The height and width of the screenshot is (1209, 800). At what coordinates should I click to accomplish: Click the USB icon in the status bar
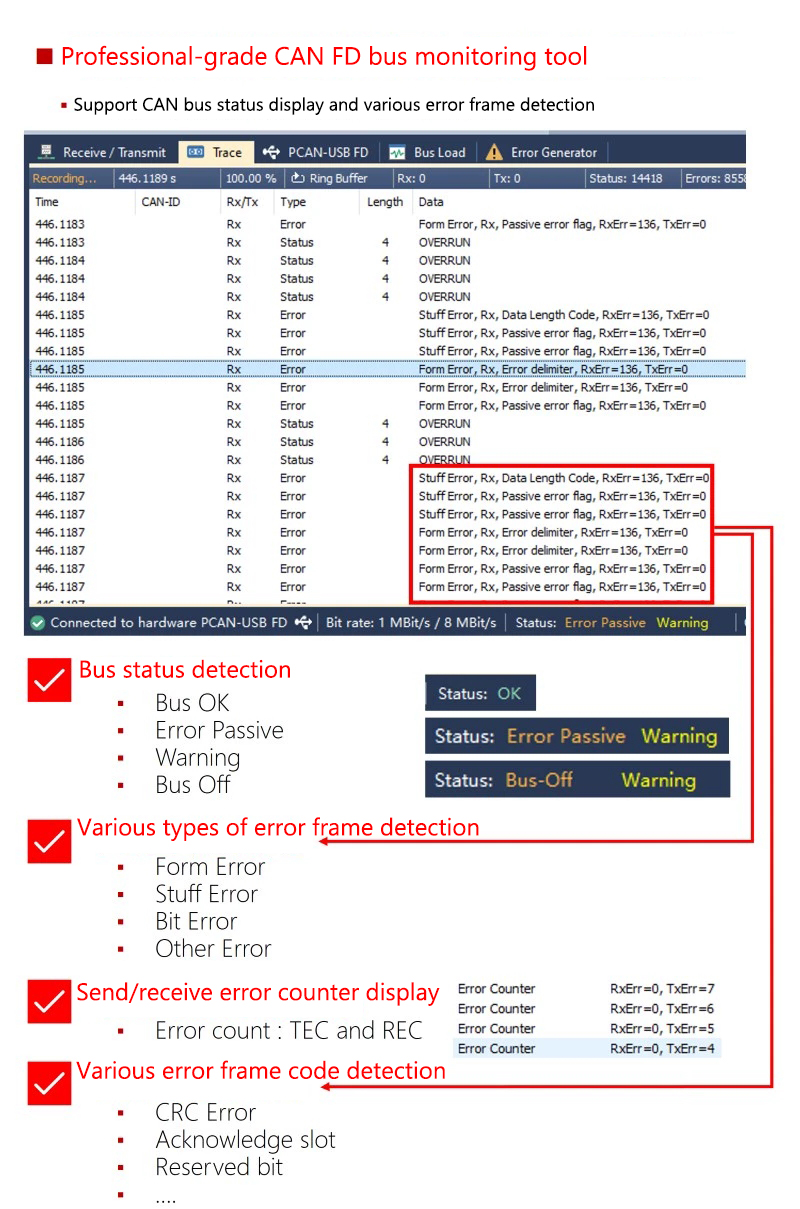click(x=303, y=623)
